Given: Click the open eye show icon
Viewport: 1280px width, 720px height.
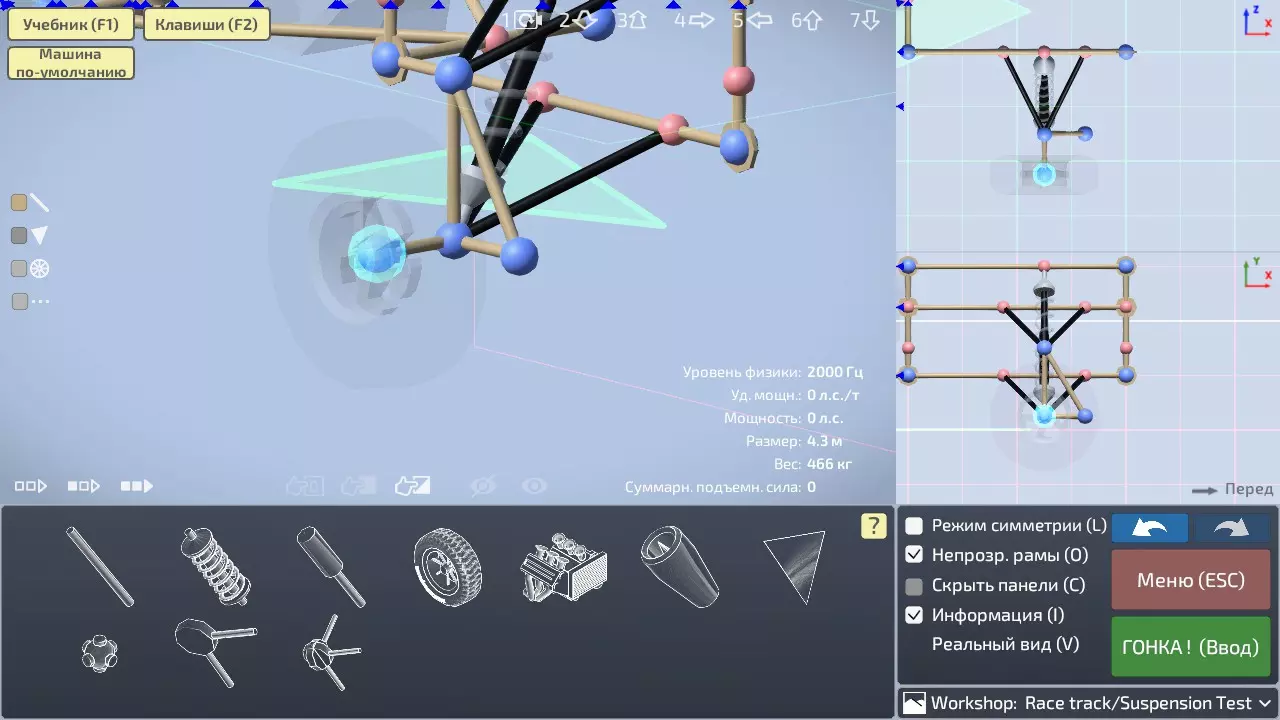Looking at the screenshot, I should (535, 486).
